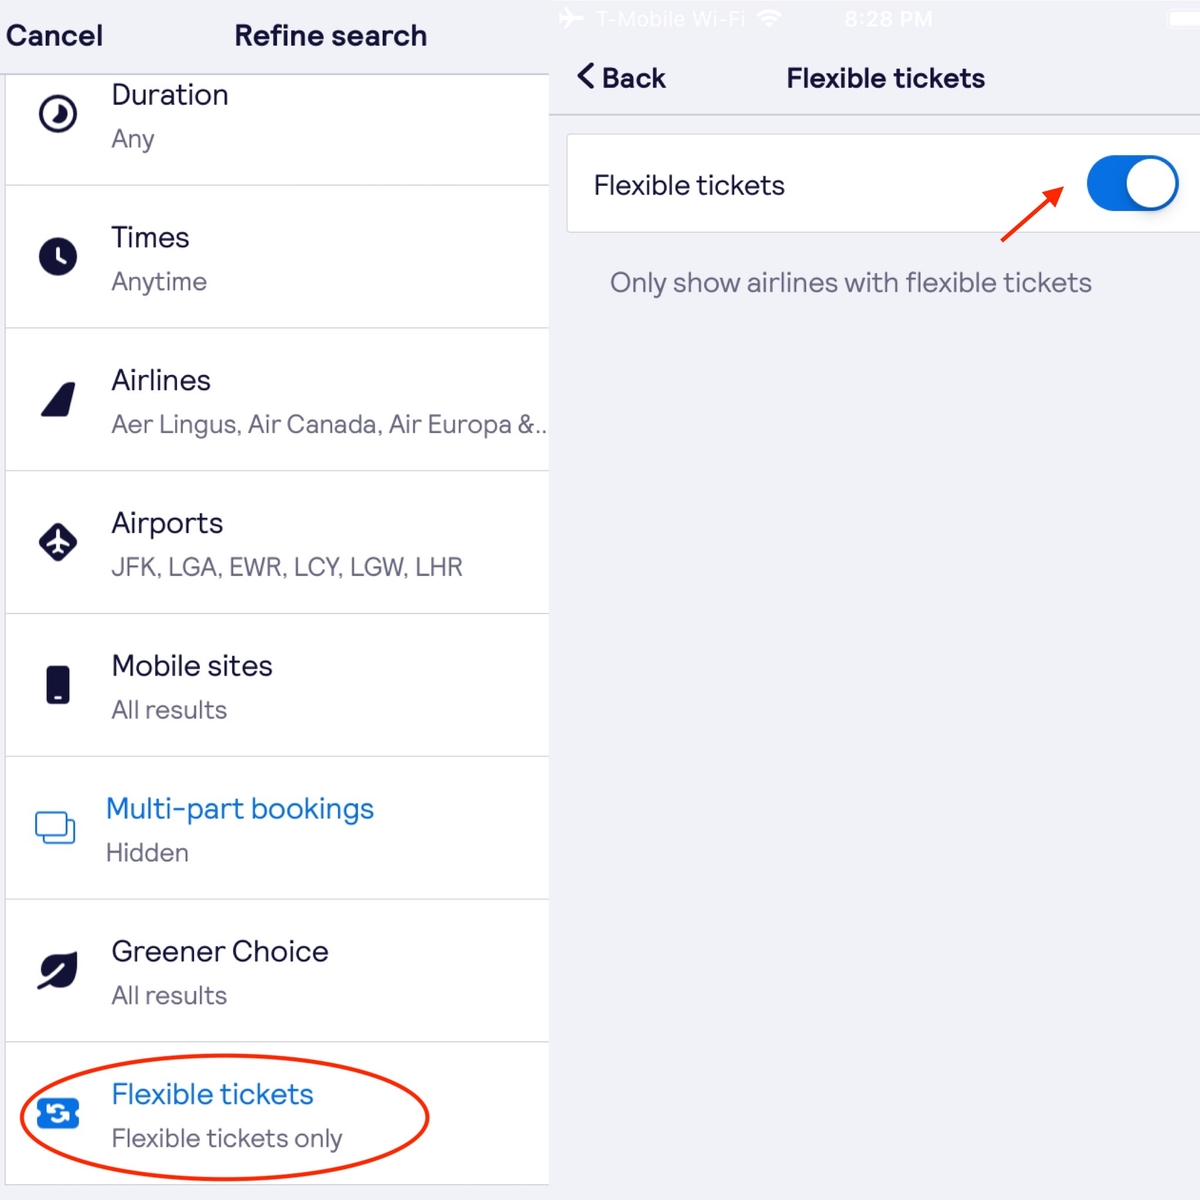Viewport: 1200px width, 1200px height.
Task: Click the Multi-part bookings overlapping windows icon
Action: click(55, 828)
